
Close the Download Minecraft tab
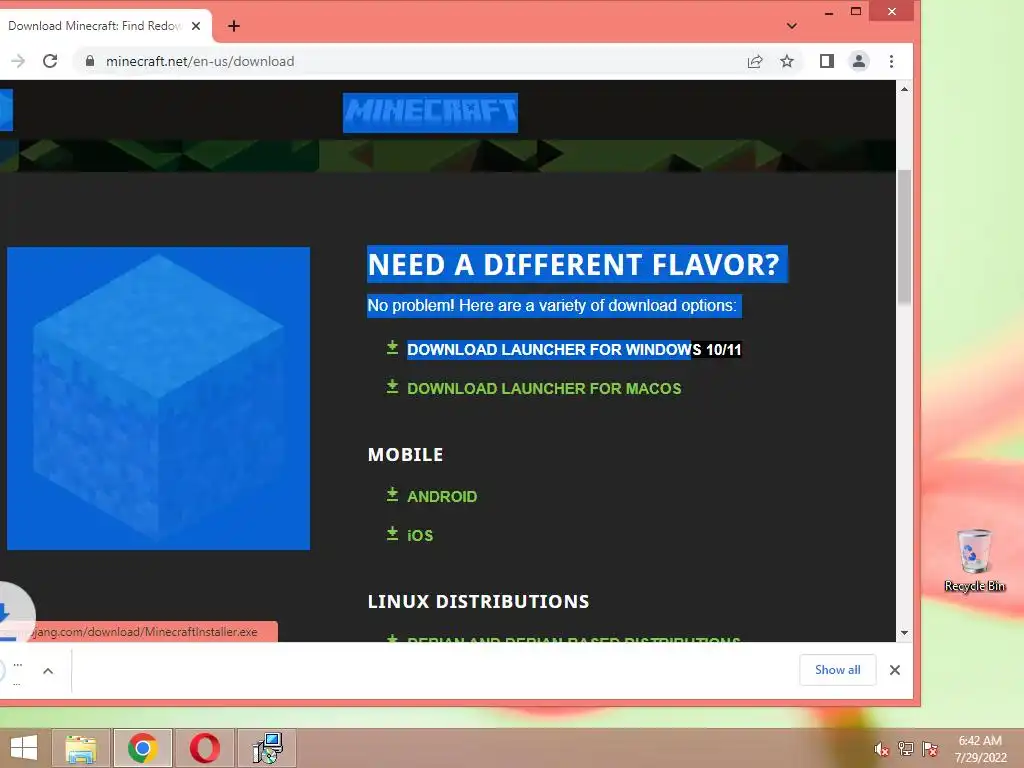[x=196, y=26]
